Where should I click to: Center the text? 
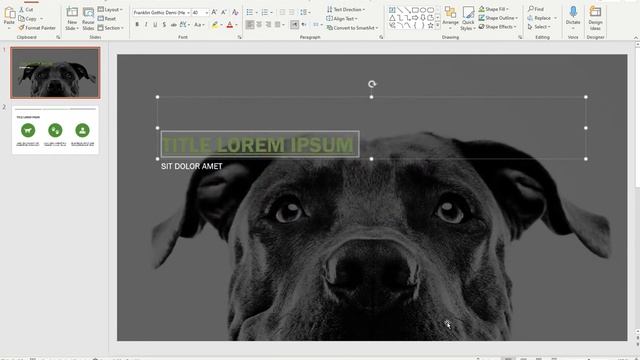[x=259, y=25]
